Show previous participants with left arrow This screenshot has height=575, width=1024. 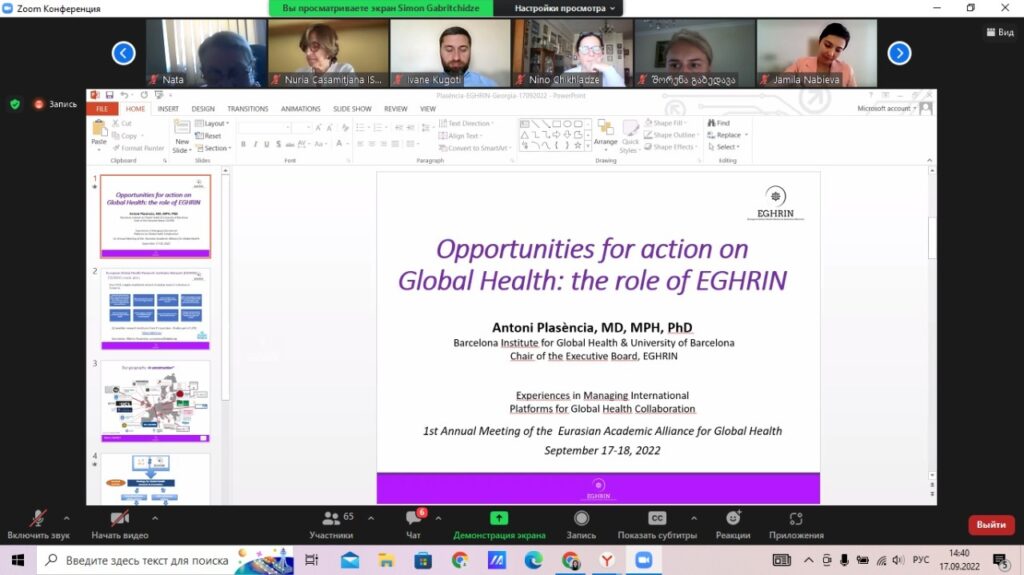coord(123,53)
